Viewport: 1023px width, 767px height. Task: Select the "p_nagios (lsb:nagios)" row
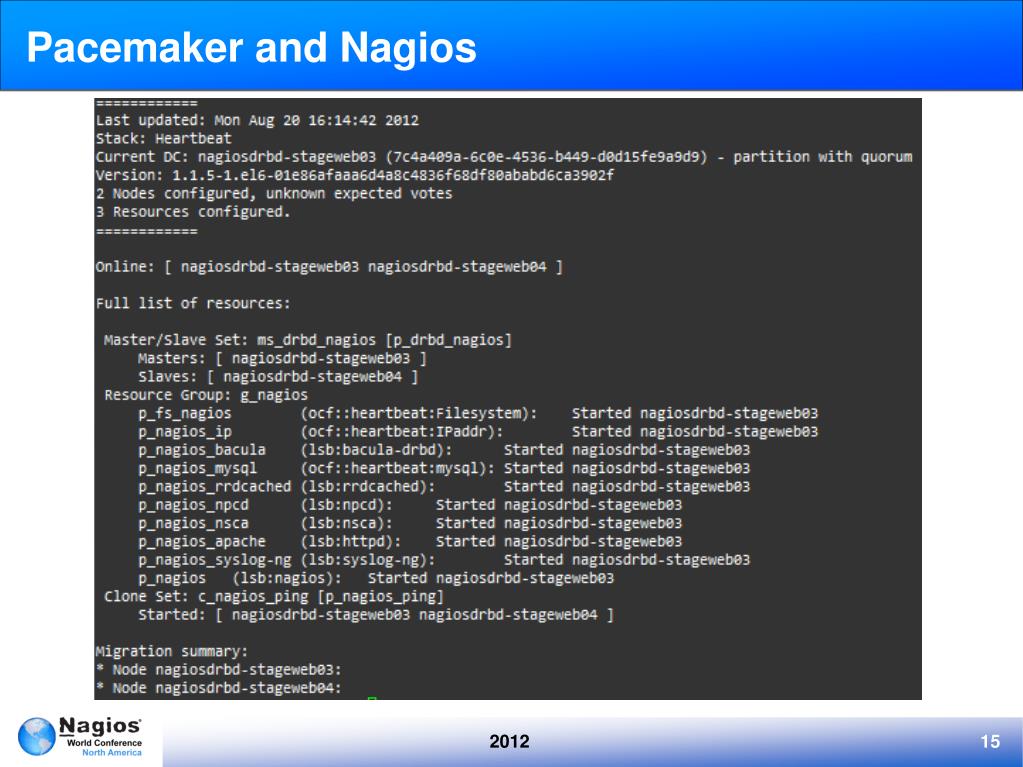click(x=376, y=578)
